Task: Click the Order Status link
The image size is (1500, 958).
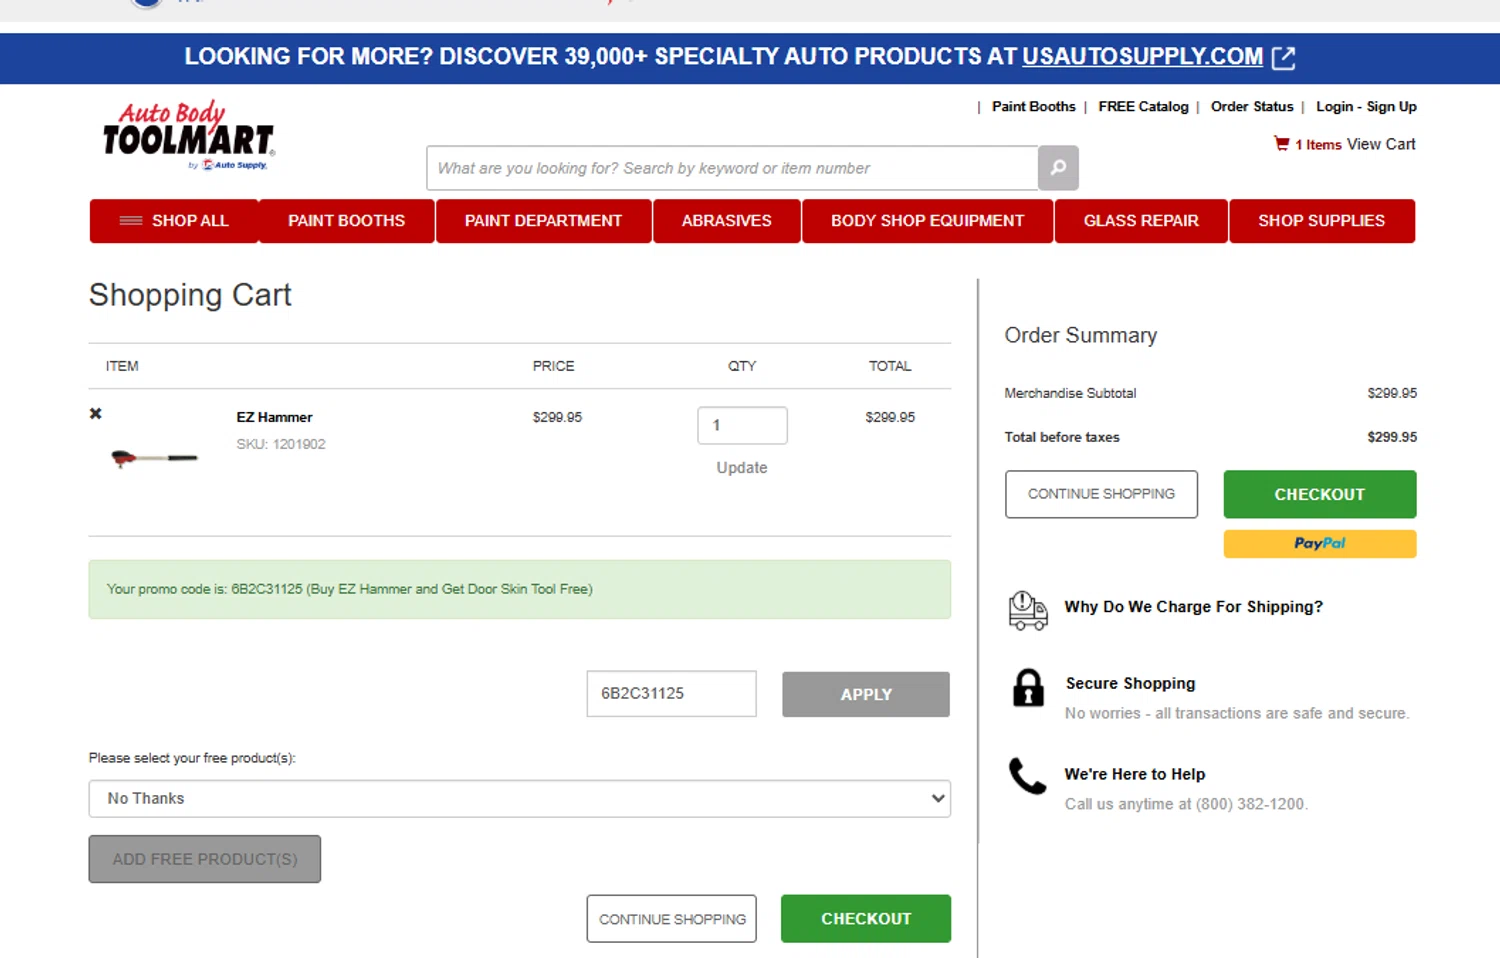Action: point(1252,107)
